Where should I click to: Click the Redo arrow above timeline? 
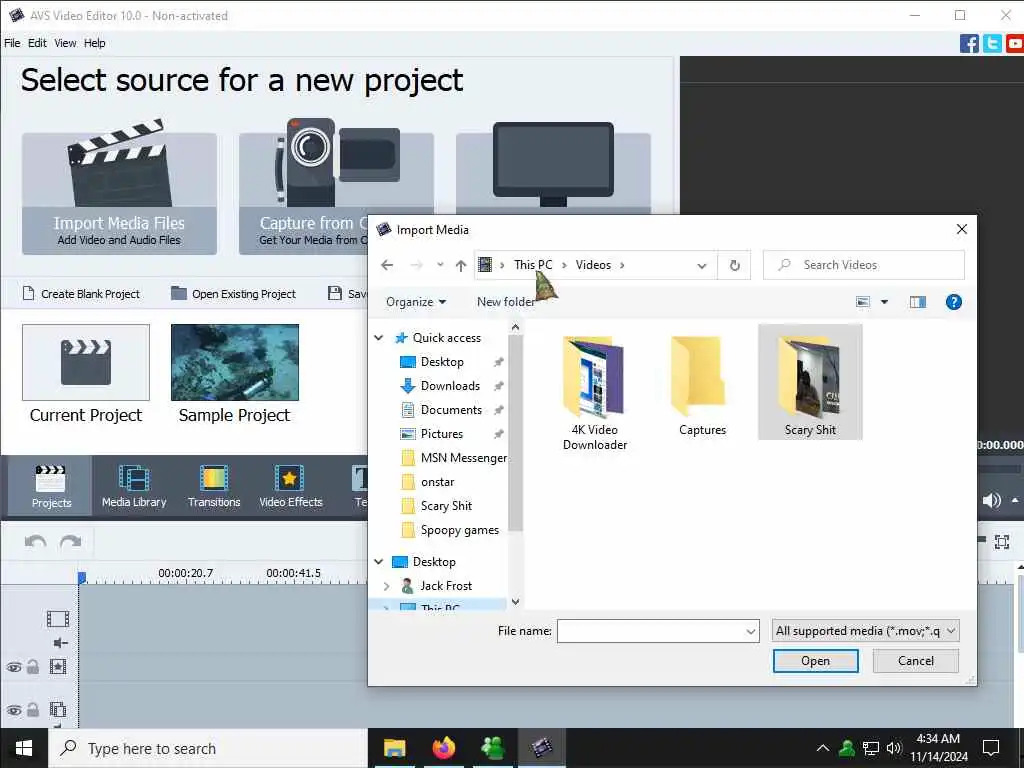point(71,542)
